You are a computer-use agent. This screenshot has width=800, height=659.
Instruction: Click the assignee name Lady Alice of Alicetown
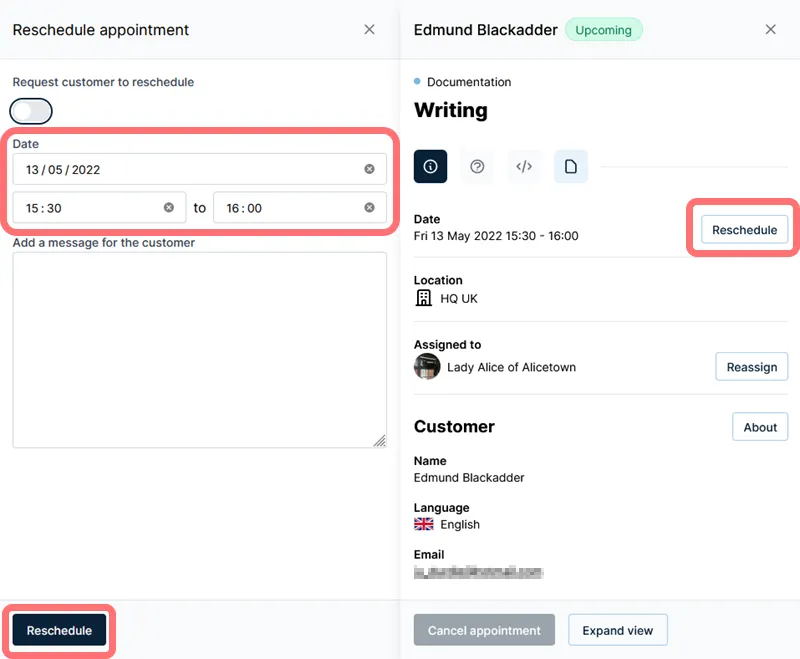pyautogui.click(x=511, y=367)
